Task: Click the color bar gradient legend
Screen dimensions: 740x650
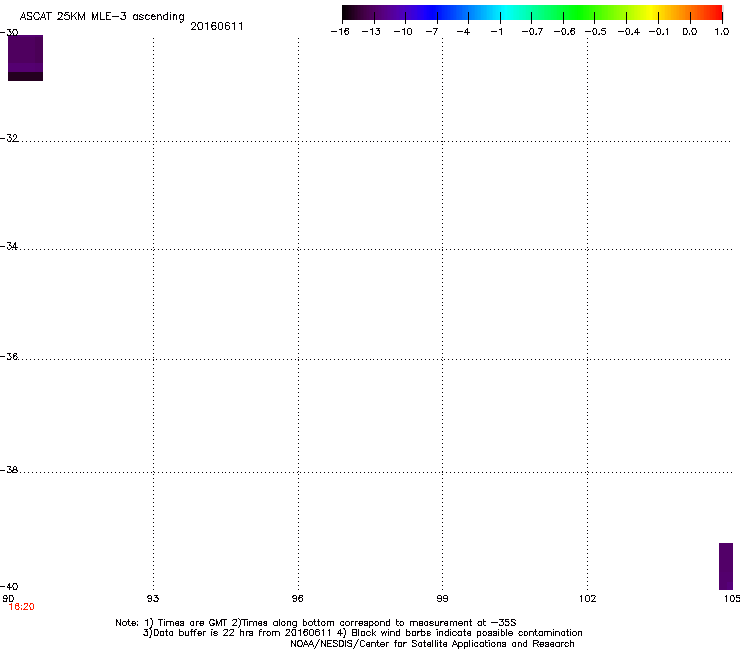Action: click(532, 13)
